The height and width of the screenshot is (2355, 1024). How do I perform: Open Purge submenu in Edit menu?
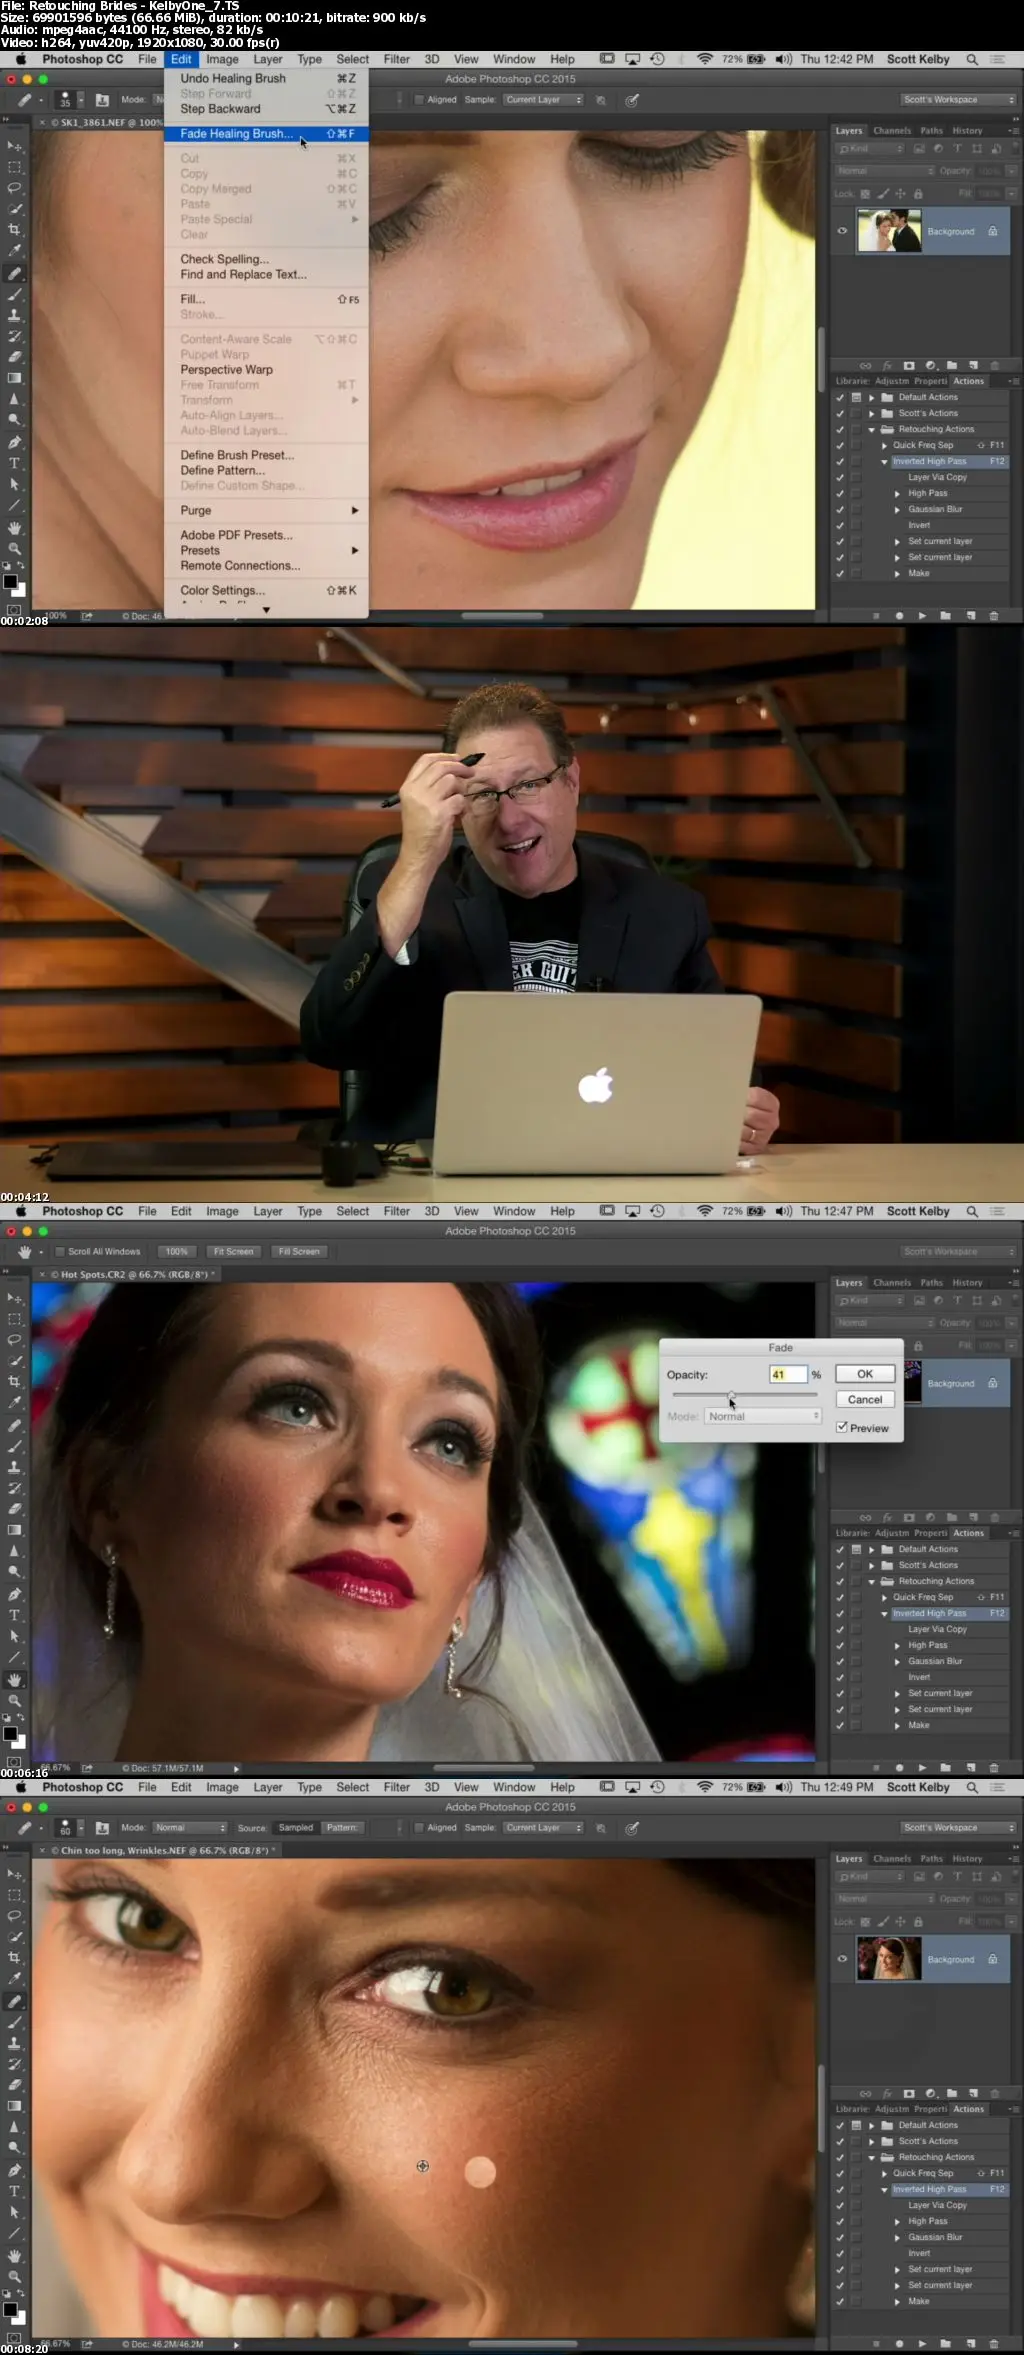266,510
